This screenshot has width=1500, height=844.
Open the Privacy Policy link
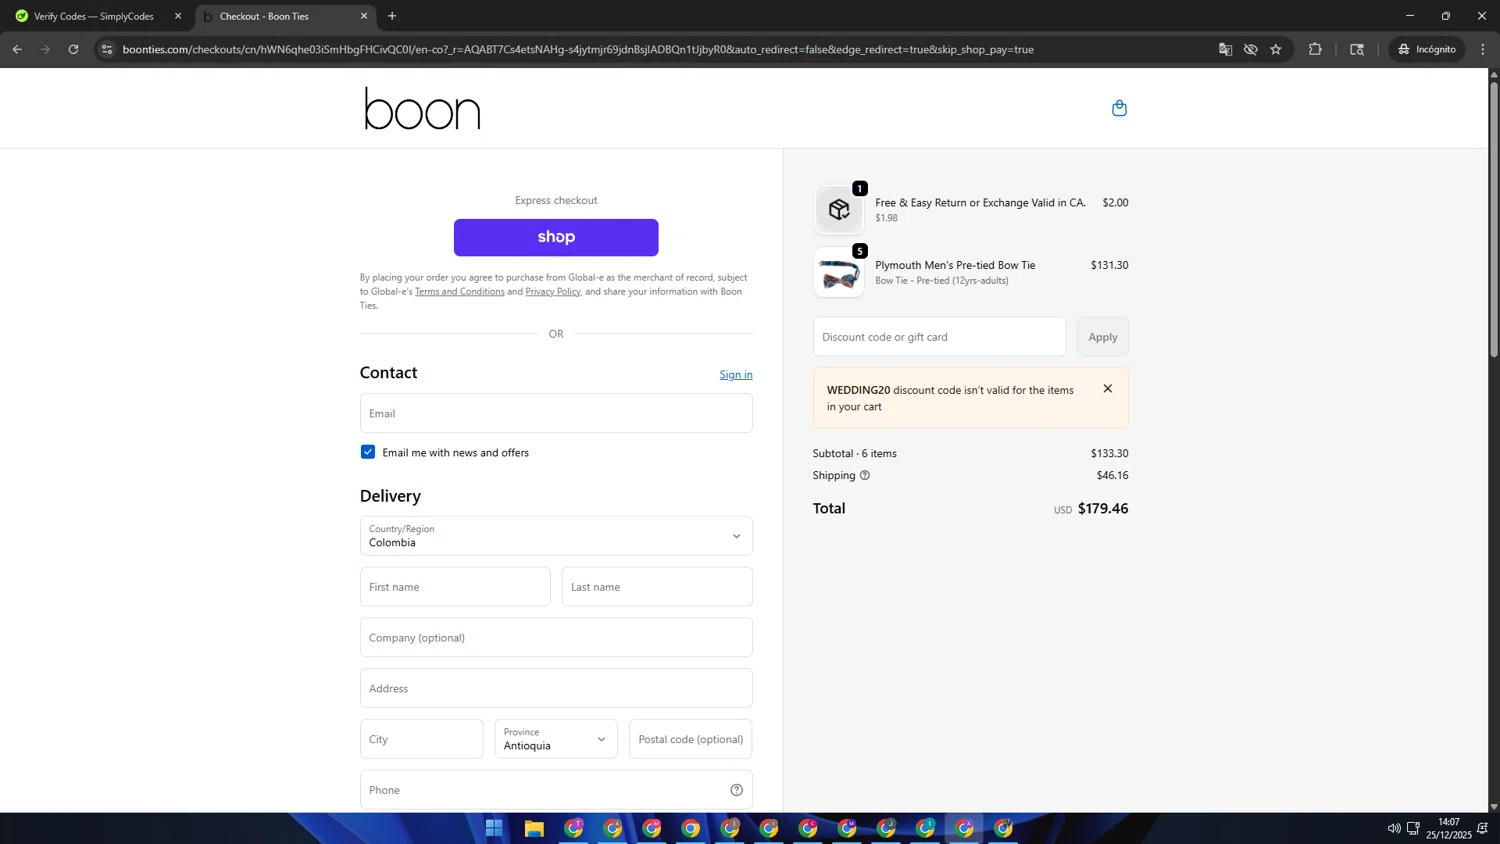point(553,291)
